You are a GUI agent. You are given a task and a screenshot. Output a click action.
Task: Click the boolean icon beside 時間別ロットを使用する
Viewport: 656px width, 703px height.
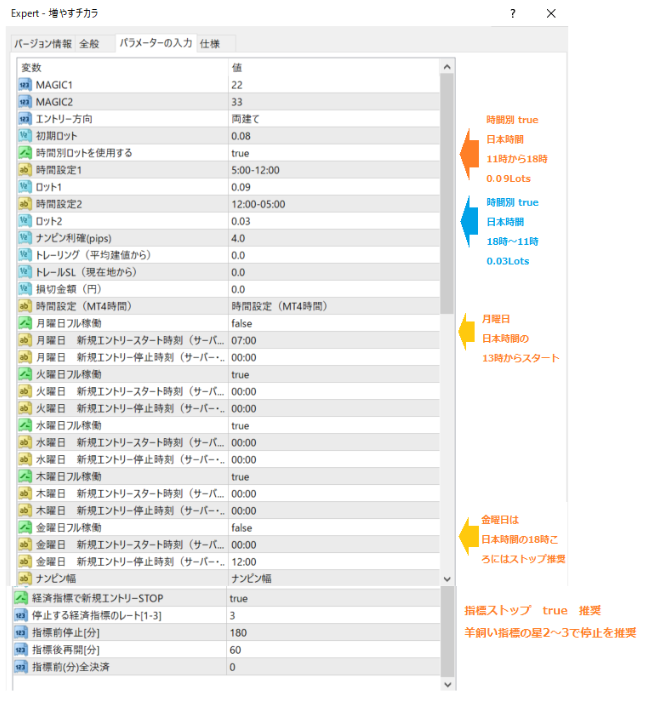click(25, 153)
